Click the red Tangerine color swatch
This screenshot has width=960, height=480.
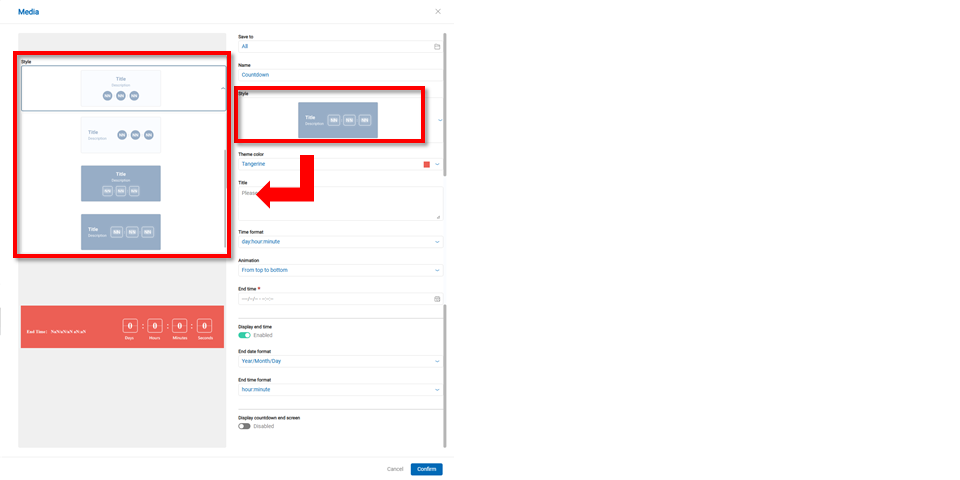click(x=427, y=164)
